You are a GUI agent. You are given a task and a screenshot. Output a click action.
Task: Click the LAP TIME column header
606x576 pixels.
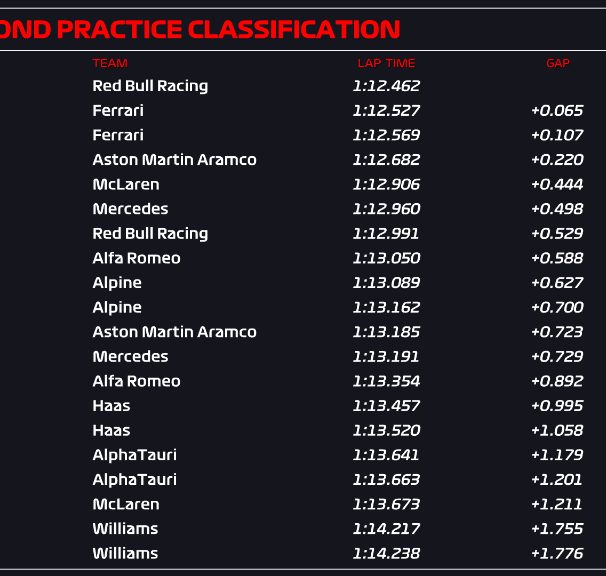coord(386,63)
